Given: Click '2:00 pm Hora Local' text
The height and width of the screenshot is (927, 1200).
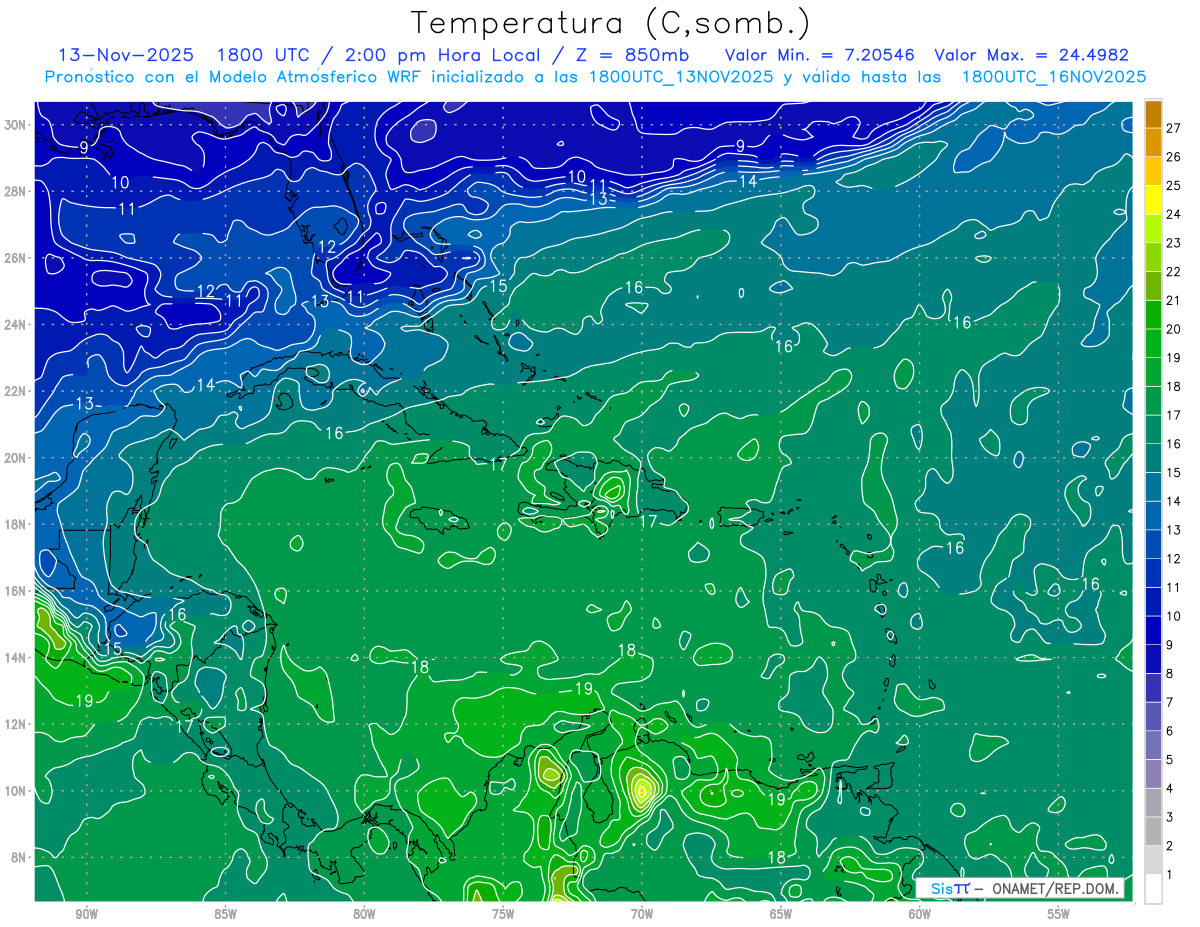Looking at the screenshot, I should [445, 55].
